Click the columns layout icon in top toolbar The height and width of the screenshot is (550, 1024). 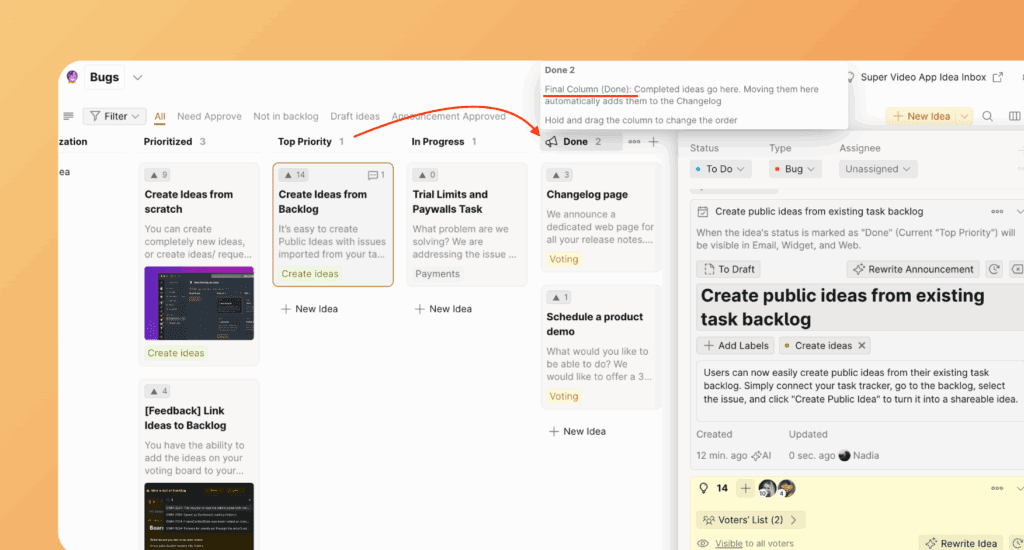[x=1012, y=117]
